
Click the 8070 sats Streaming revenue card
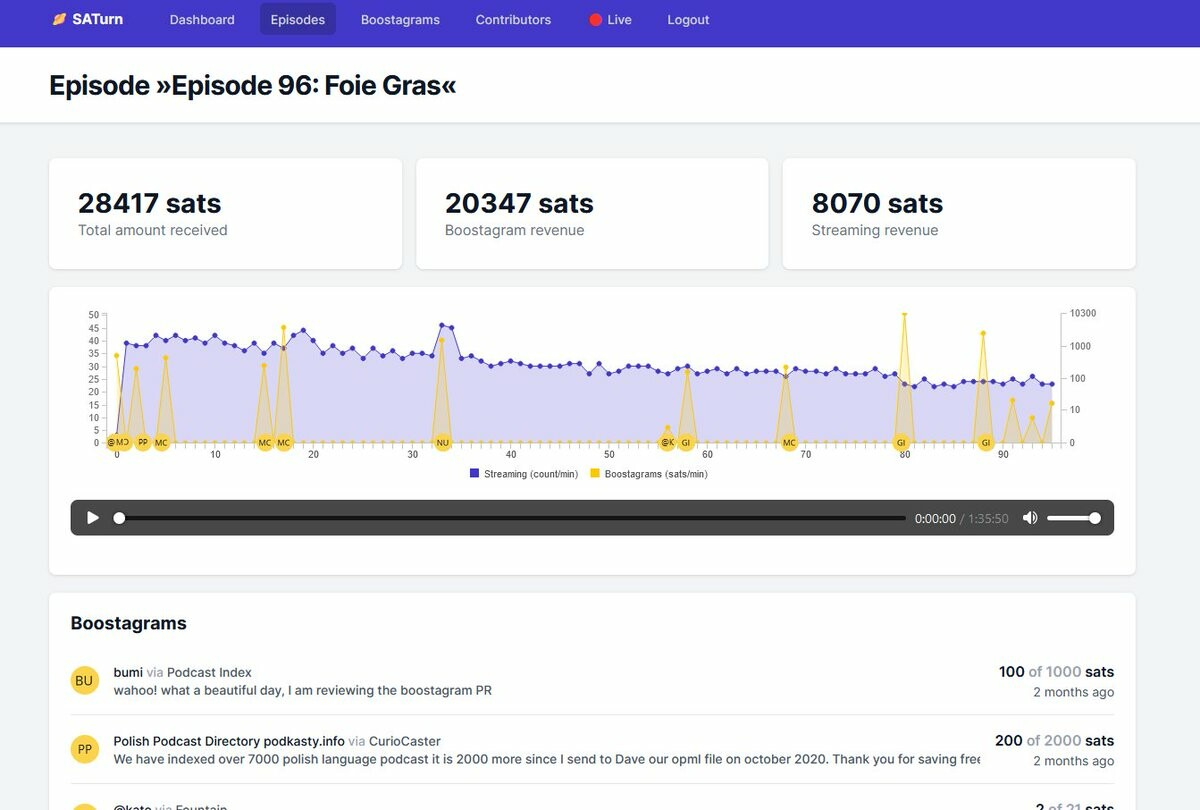[959, 213]
